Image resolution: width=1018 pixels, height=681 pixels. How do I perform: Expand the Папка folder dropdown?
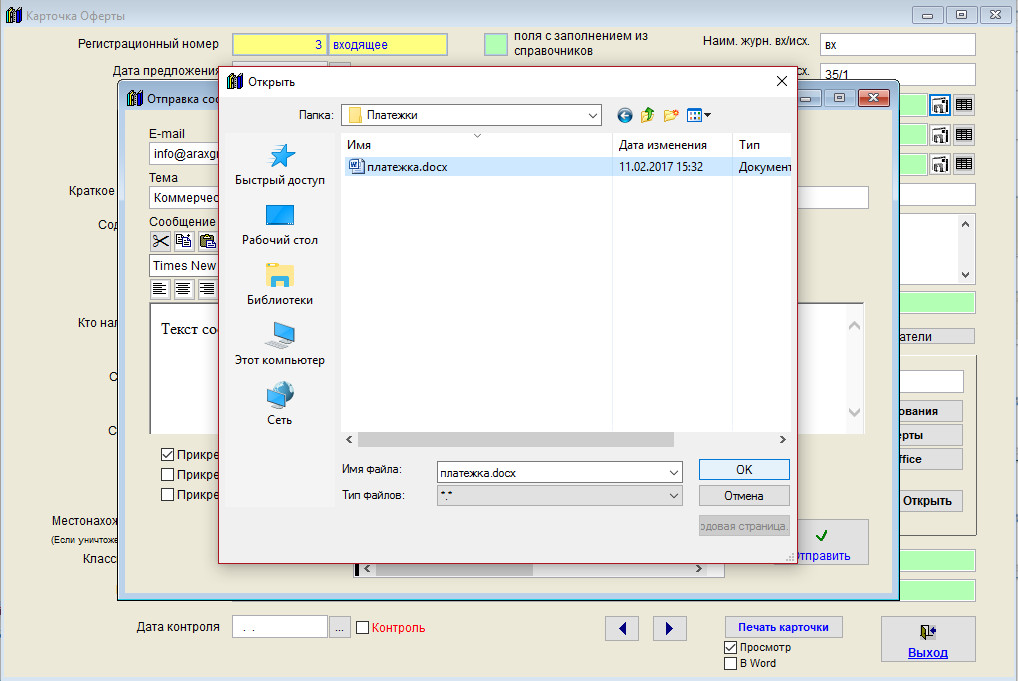[x=592, y=116]
